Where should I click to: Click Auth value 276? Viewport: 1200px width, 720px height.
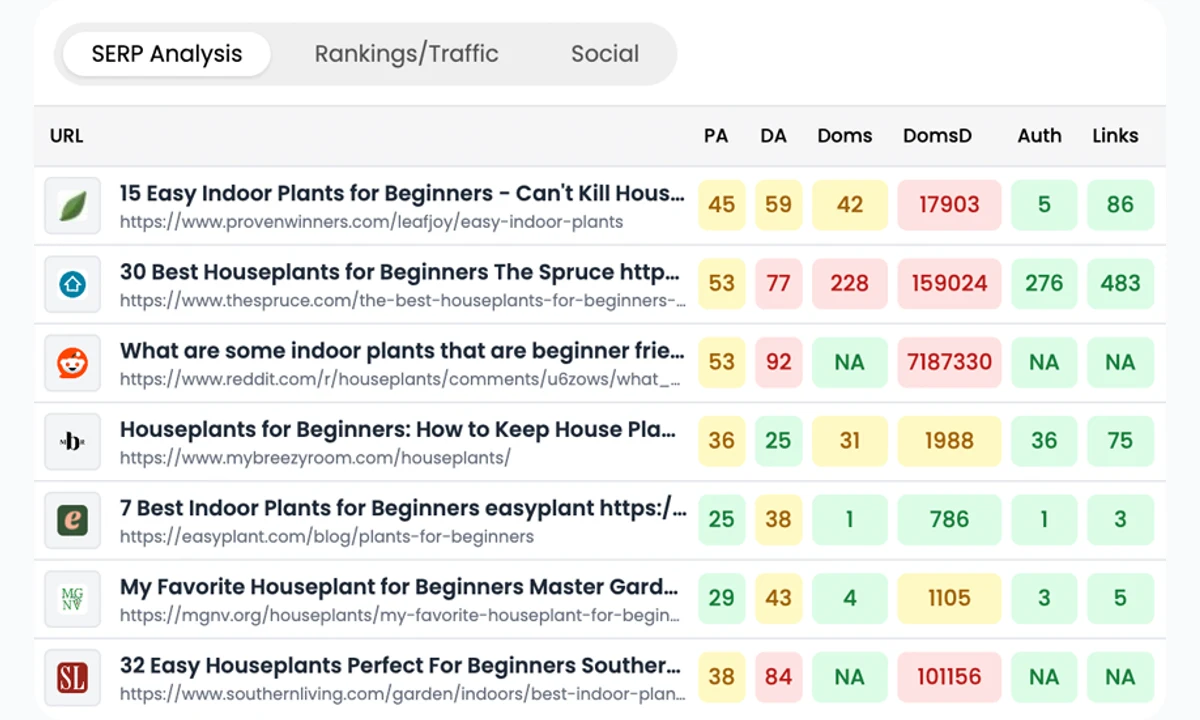click(x=1044, y=284)
